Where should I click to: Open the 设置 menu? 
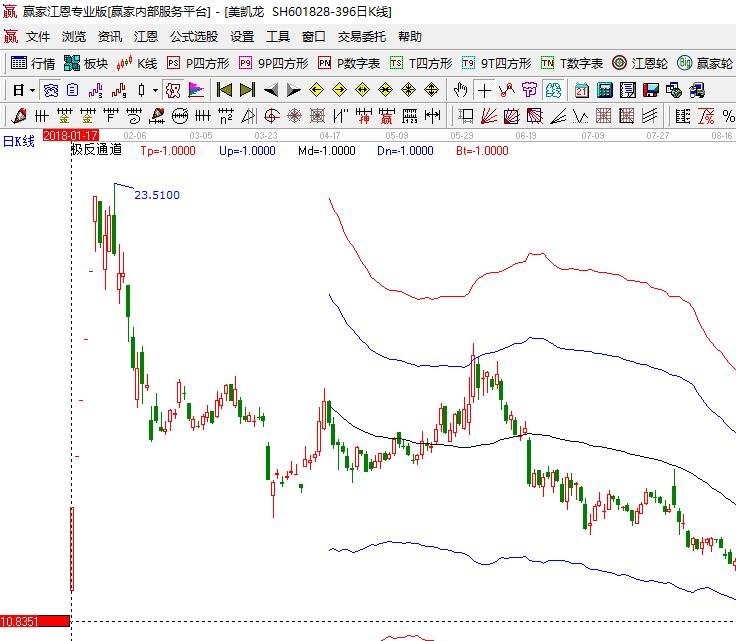tap(242, 37)
